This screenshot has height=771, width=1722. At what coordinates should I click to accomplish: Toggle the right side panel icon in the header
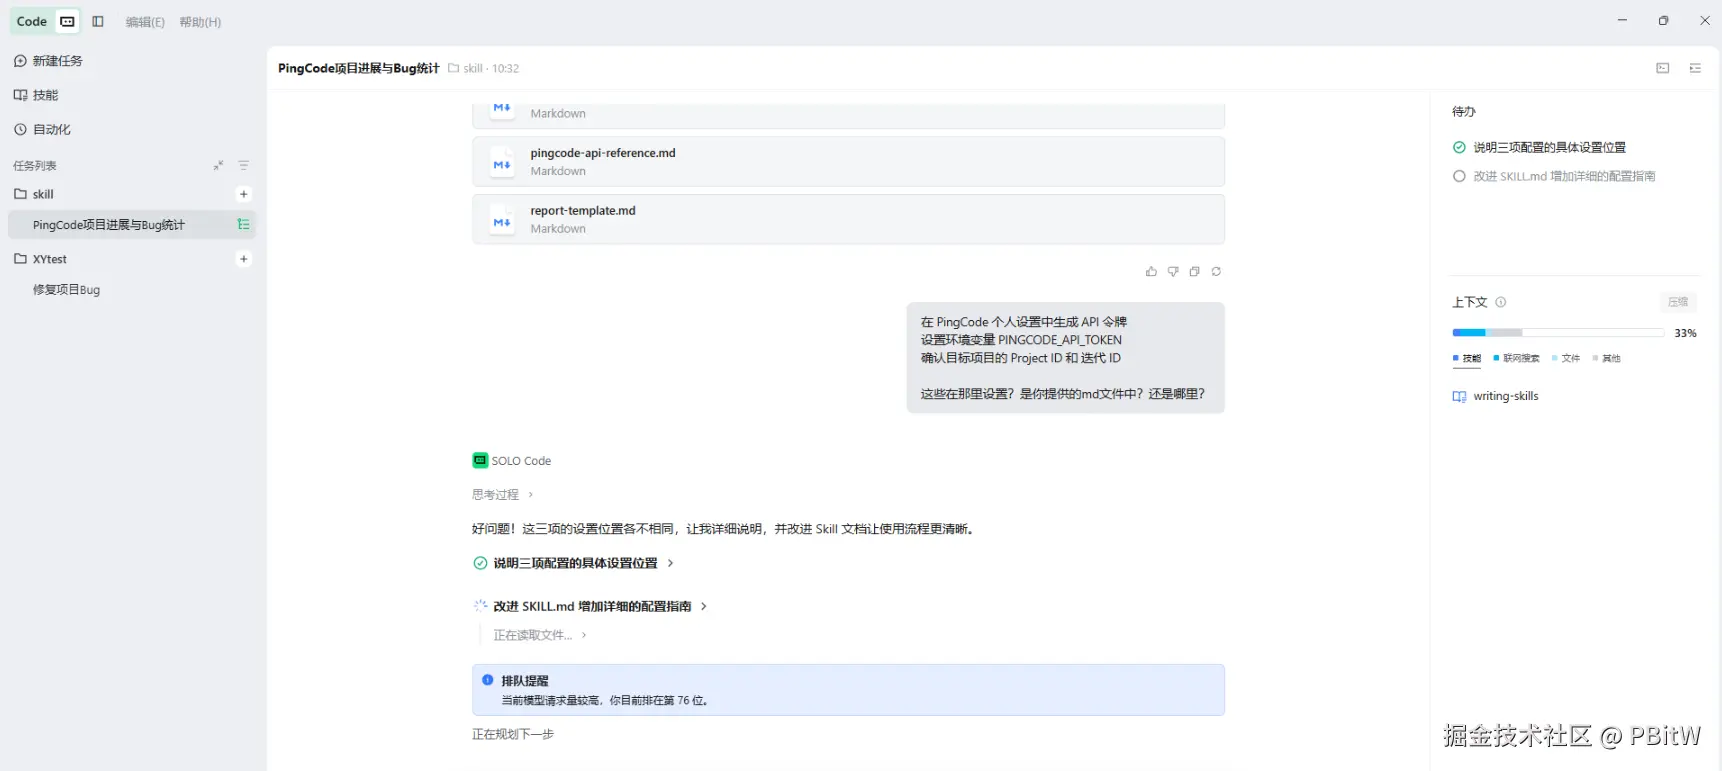1695,68
